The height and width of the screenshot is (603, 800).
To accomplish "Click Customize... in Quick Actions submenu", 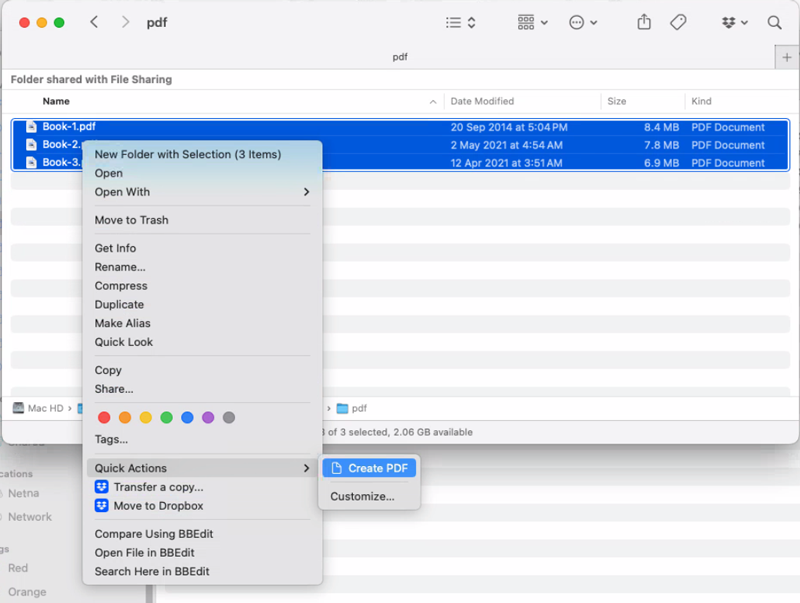I will click(x=362, y=496).
